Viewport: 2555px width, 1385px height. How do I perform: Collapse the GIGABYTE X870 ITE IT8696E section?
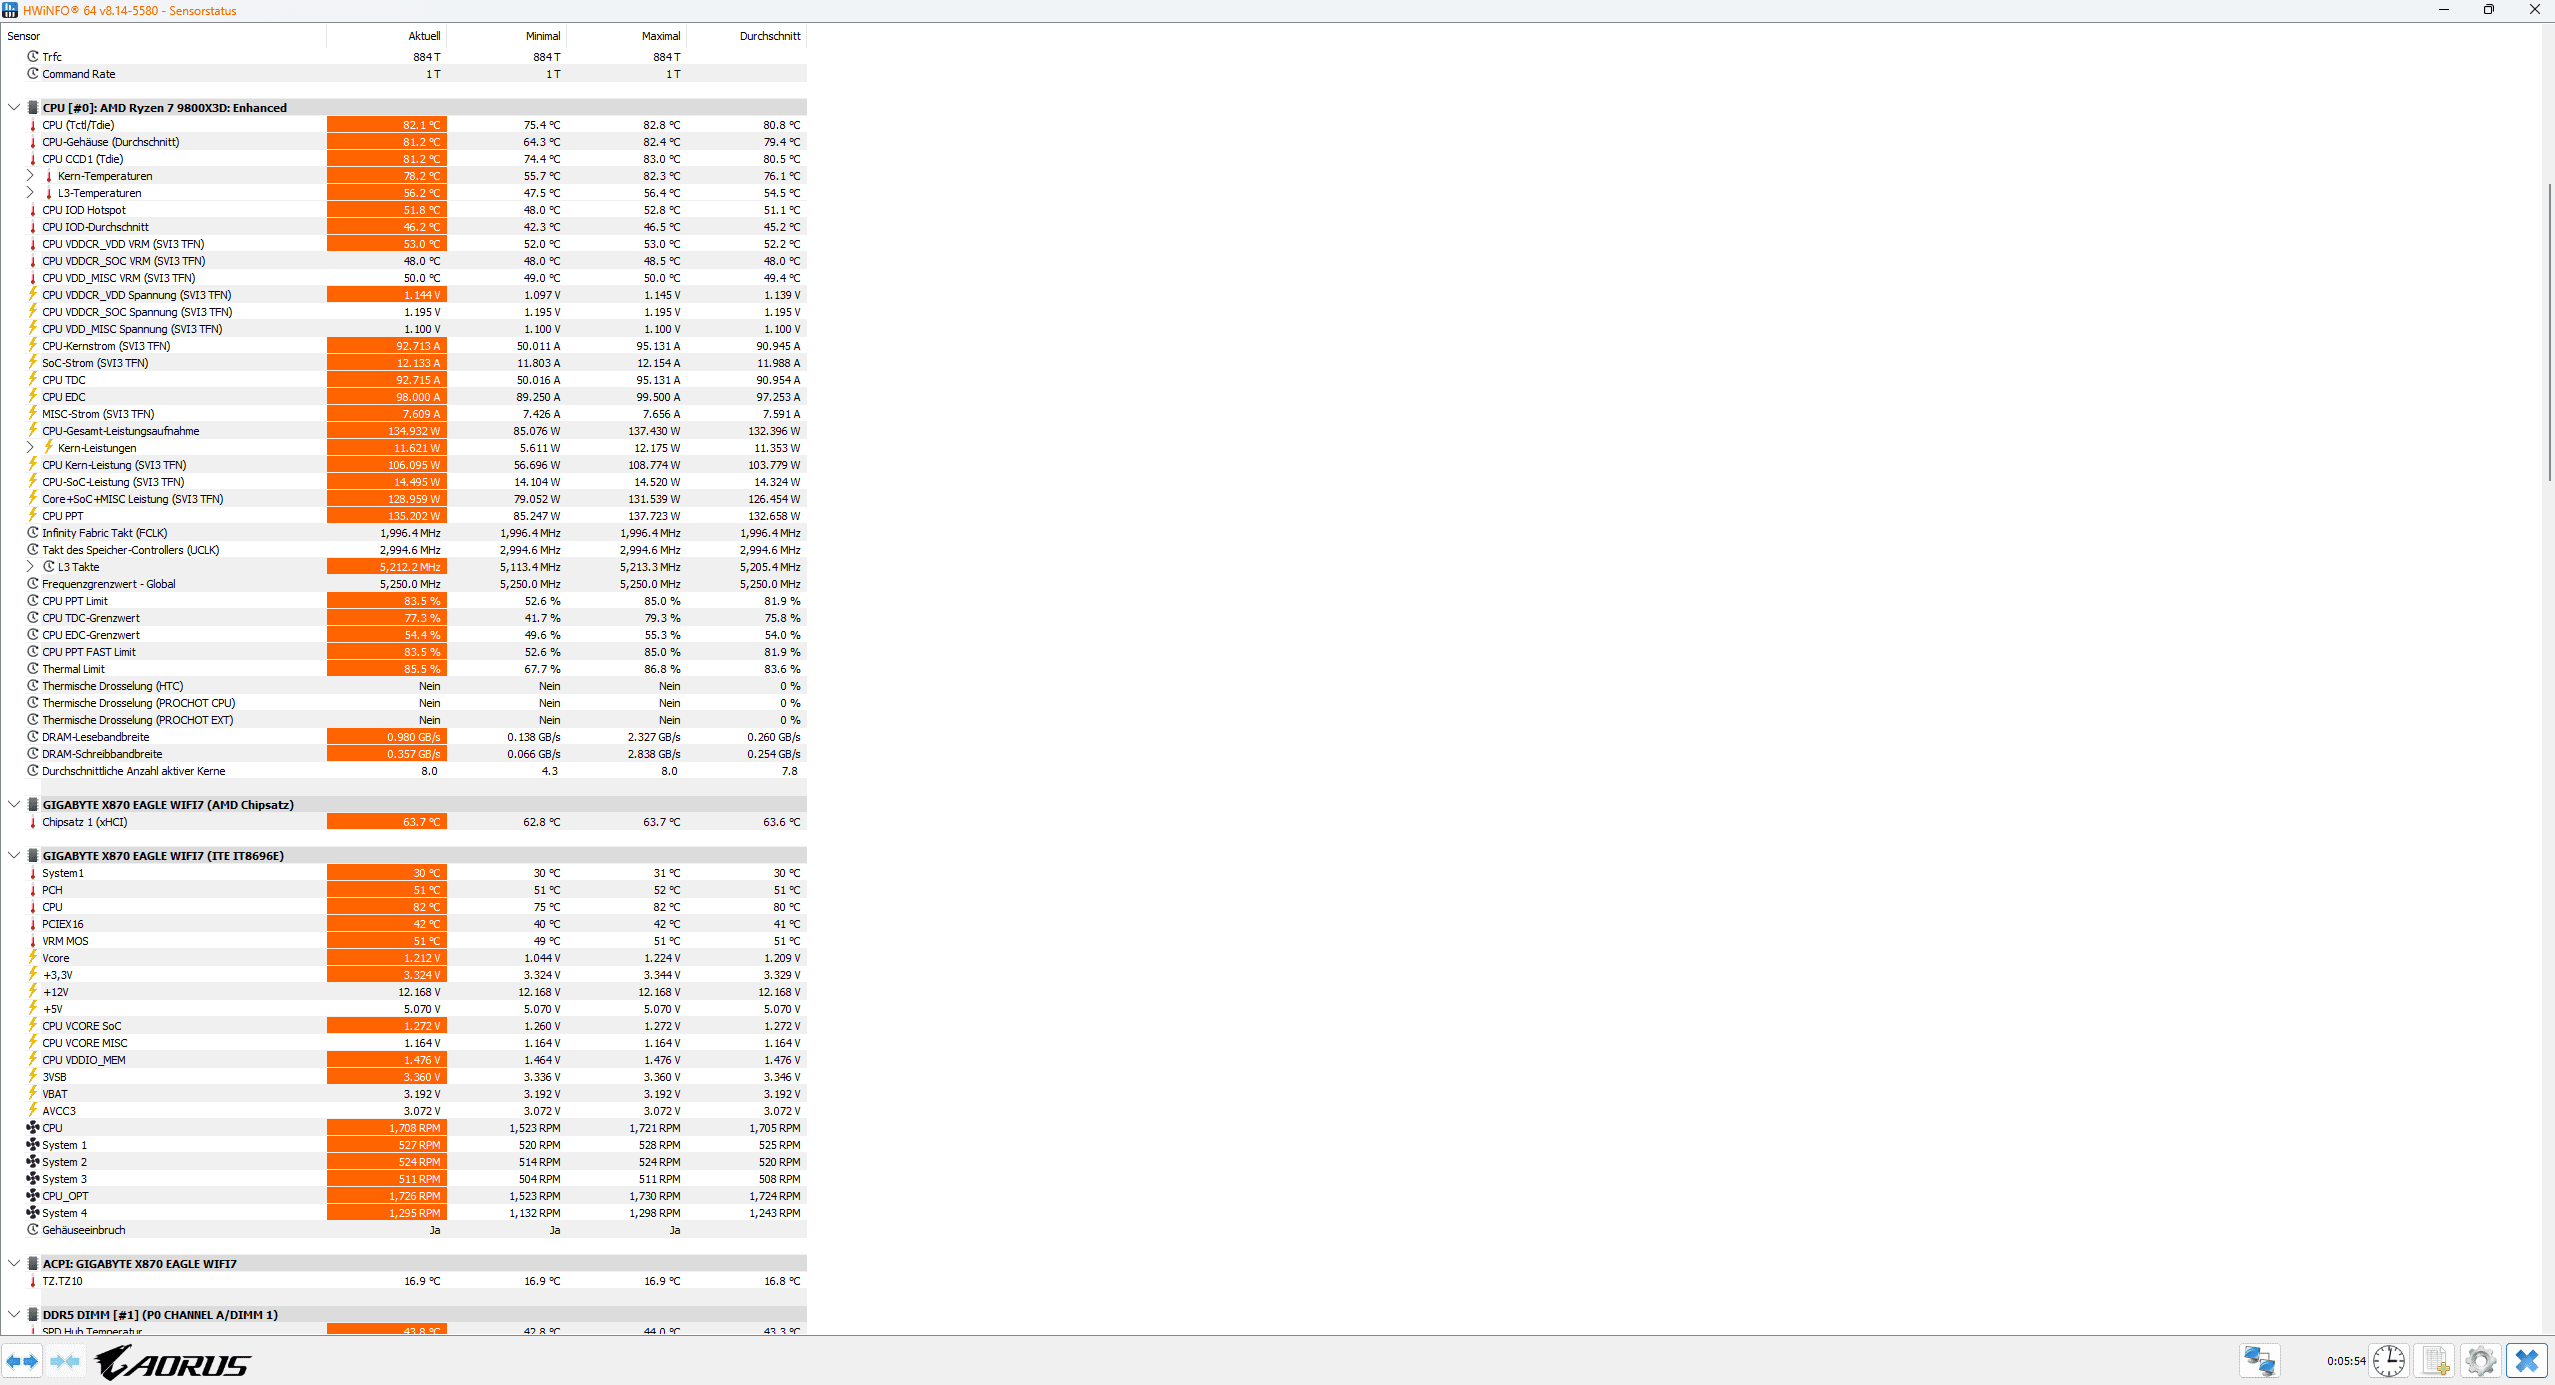14,856
